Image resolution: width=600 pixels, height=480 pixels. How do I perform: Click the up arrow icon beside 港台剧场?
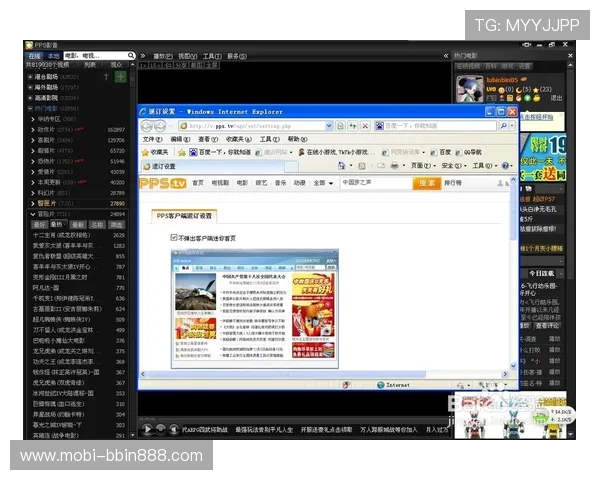(x=106, y=77)
